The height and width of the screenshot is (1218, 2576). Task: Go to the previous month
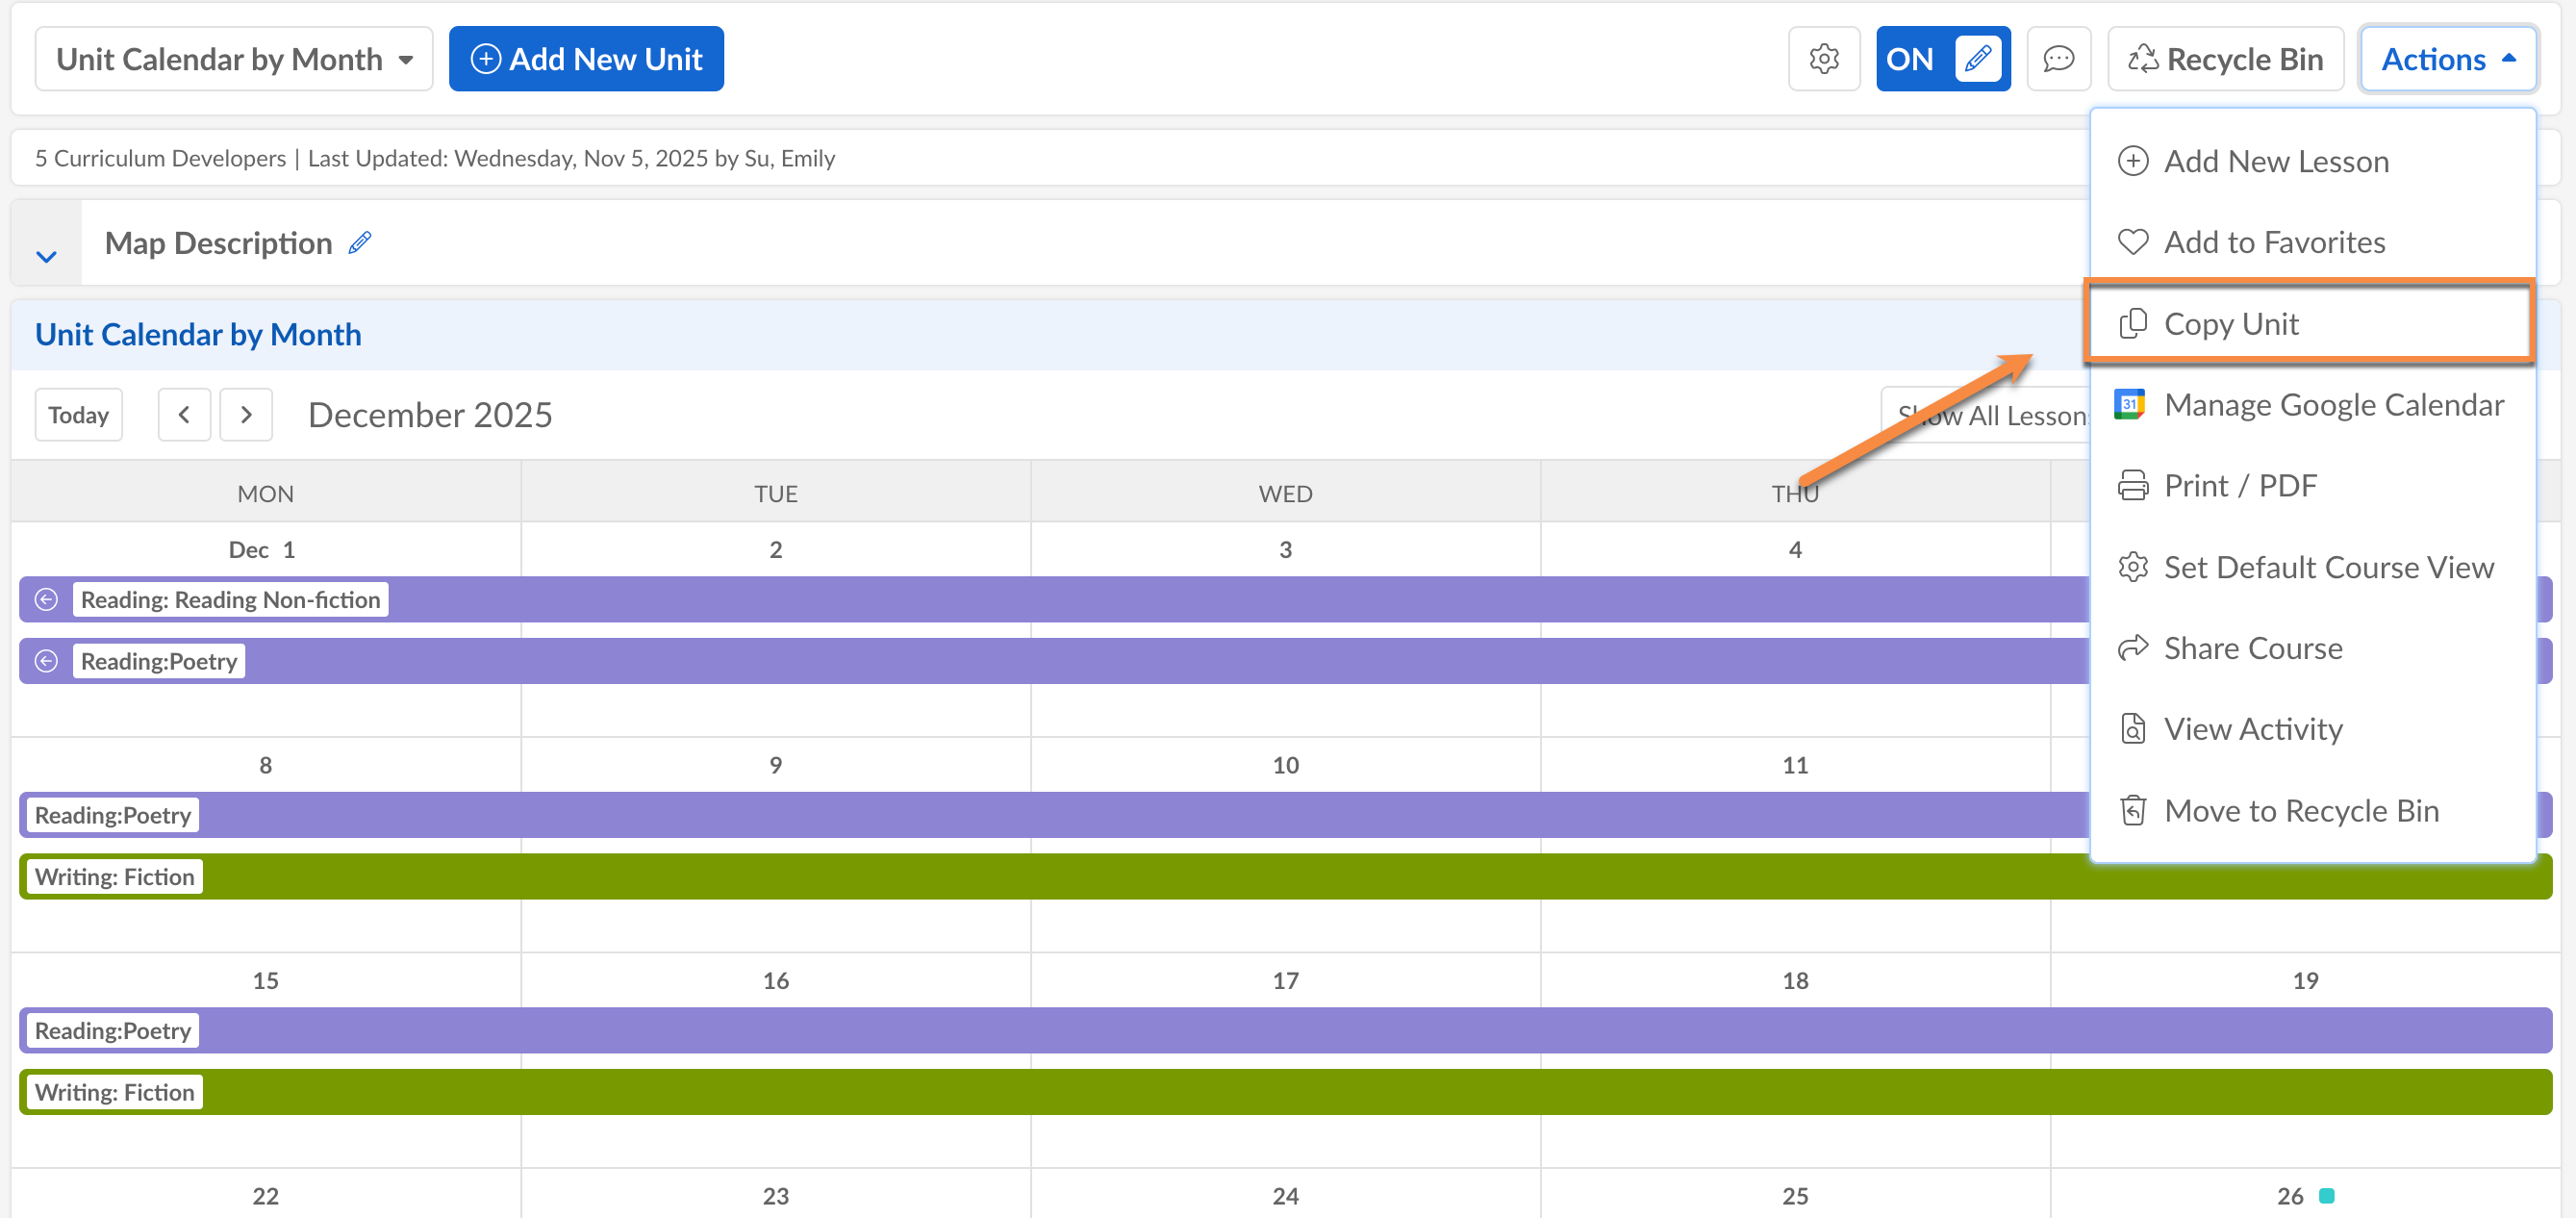tap(184, 414)
